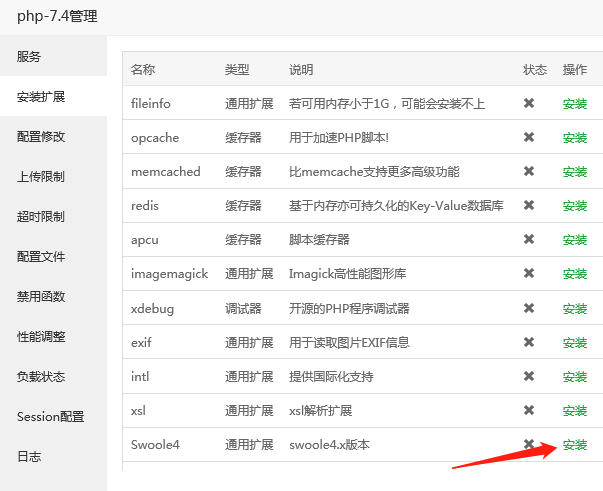This screenshot has height=491, width=603.
Task: Select the xdebug name cell
Action: click(x=152, y=308)
